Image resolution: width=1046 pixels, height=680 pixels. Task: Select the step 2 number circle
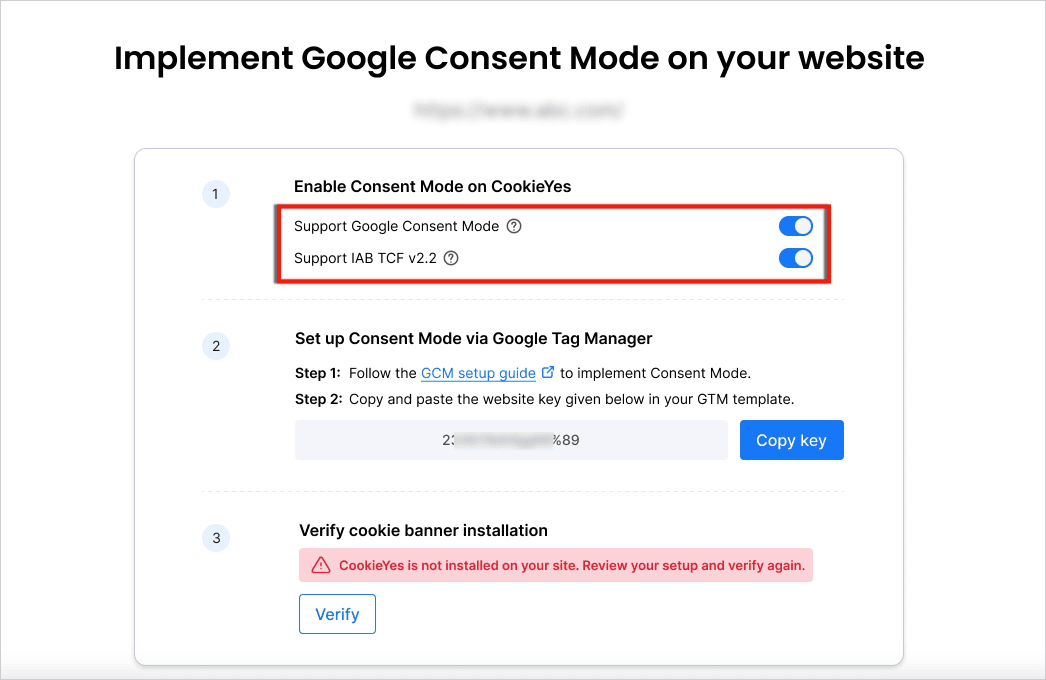(x=215, y=346)
